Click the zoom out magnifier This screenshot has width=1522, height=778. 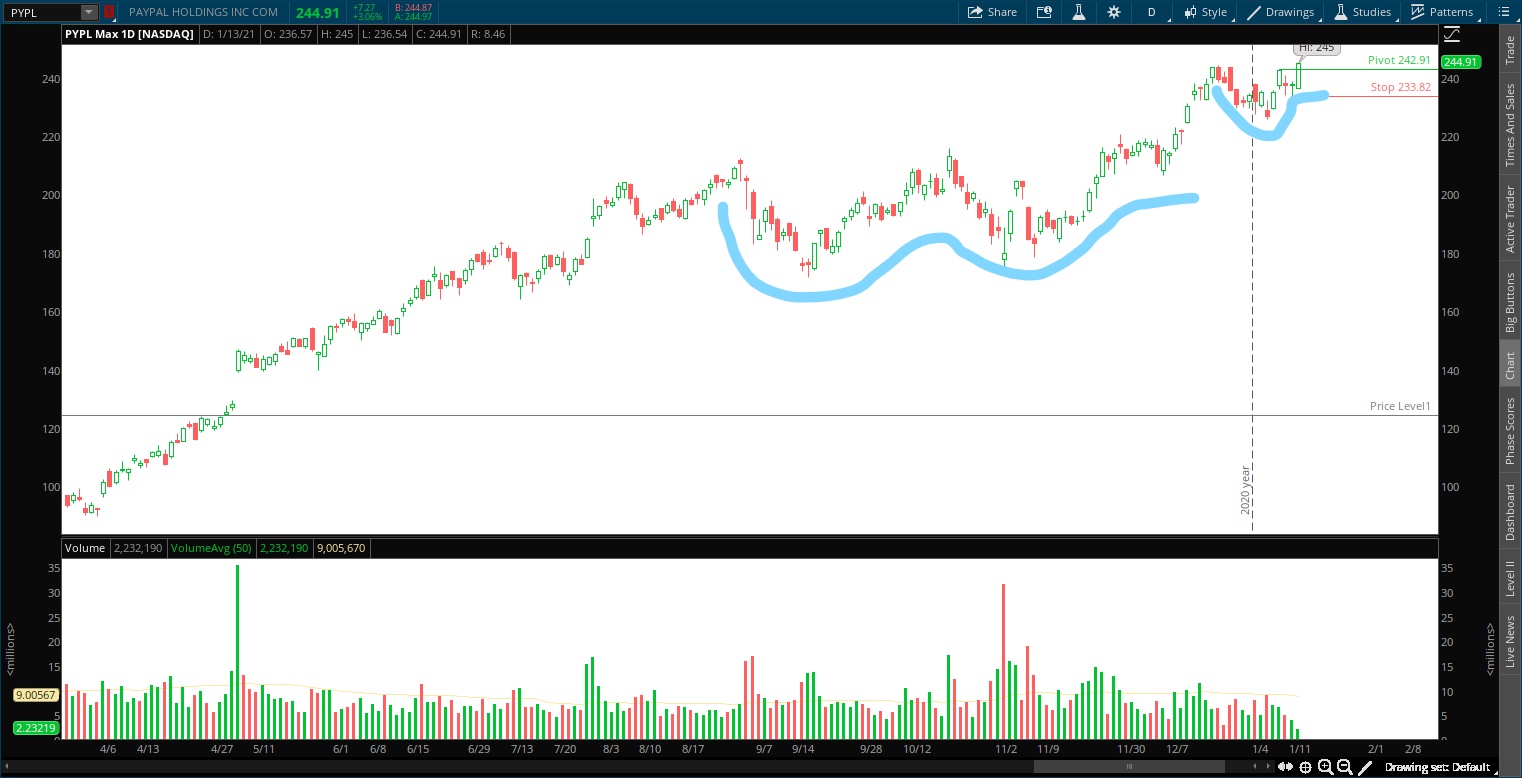(1345, 767)
